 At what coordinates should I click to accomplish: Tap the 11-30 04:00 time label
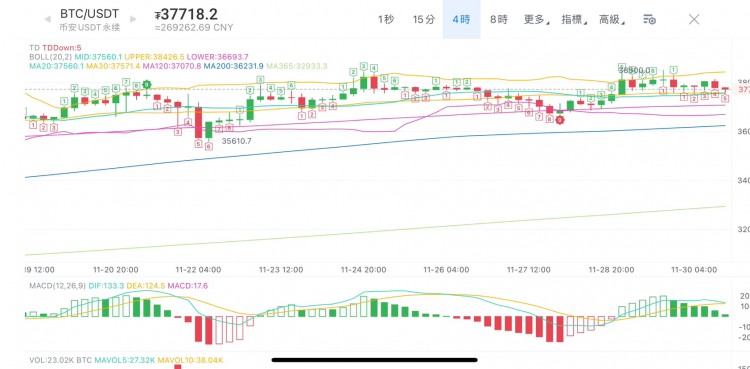[x=695, y=270]
